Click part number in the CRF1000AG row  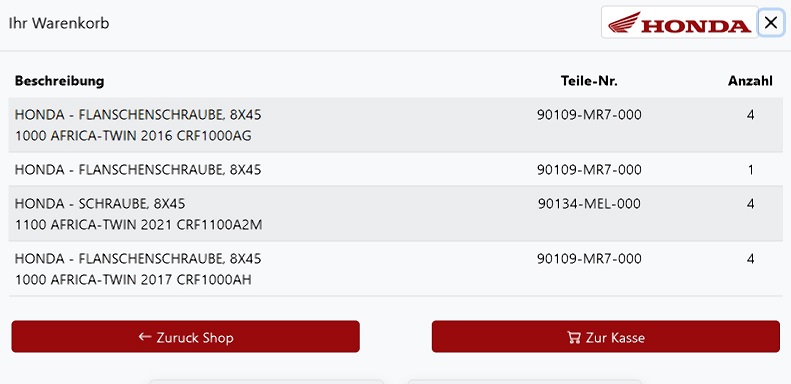point(589,115)
